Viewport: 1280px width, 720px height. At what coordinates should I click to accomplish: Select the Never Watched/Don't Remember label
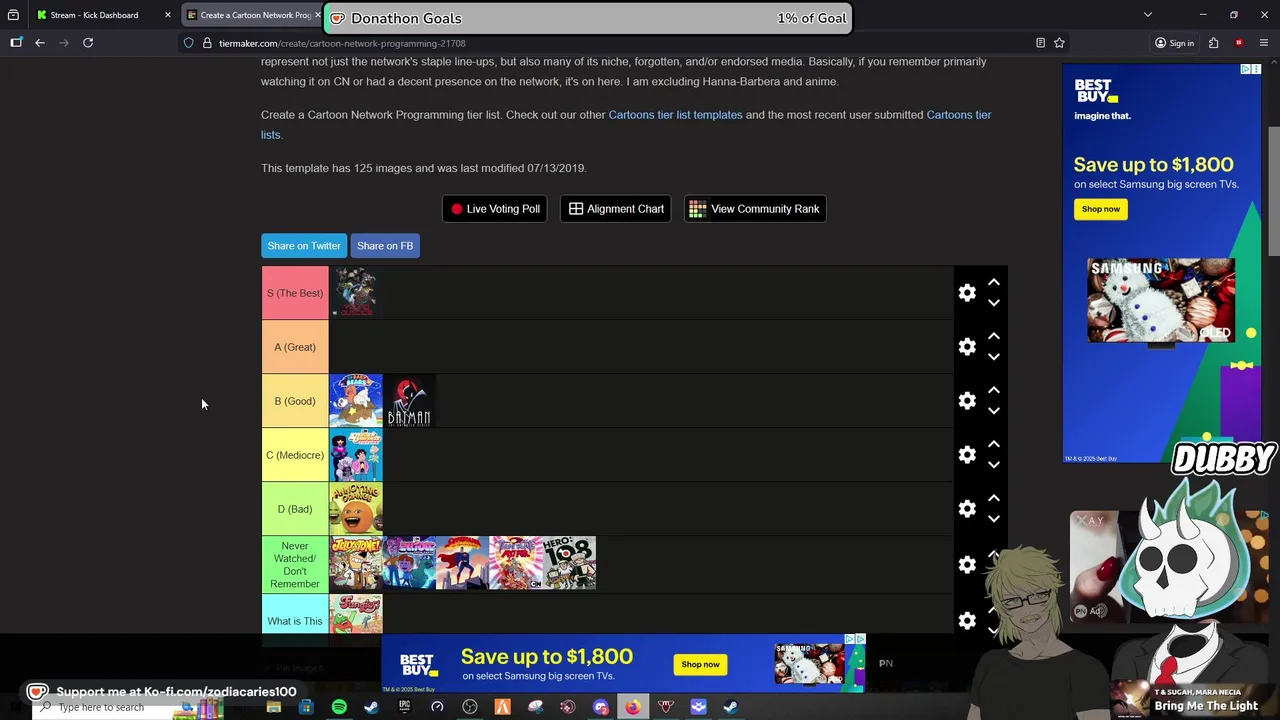tap(295, 565)
